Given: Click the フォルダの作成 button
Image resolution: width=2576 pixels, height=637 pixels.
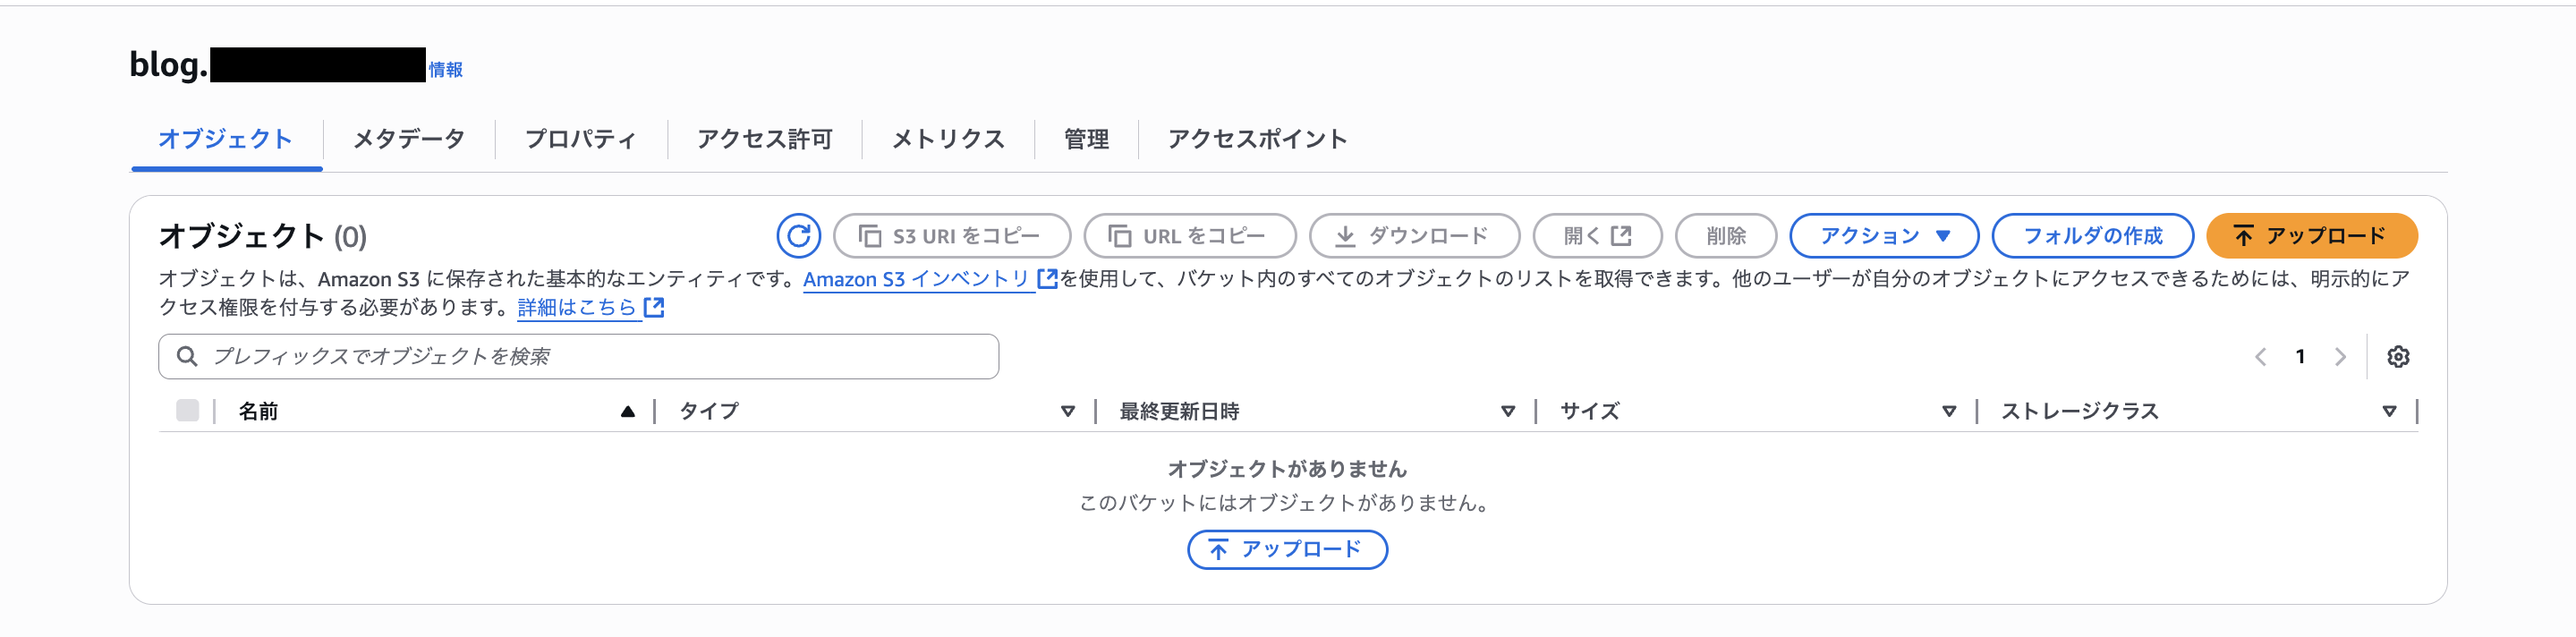Looking at the screenshot, I should (x=2092, y=236).
